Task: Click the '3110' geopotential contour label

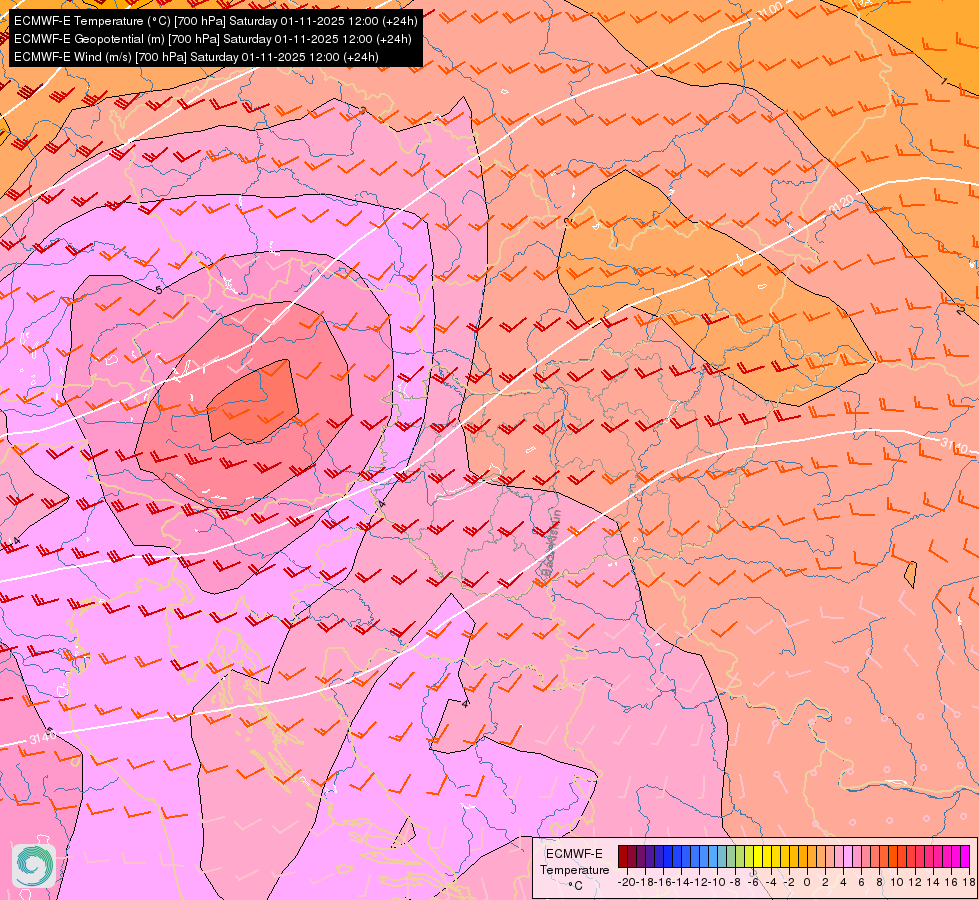Action: [953, 445]
